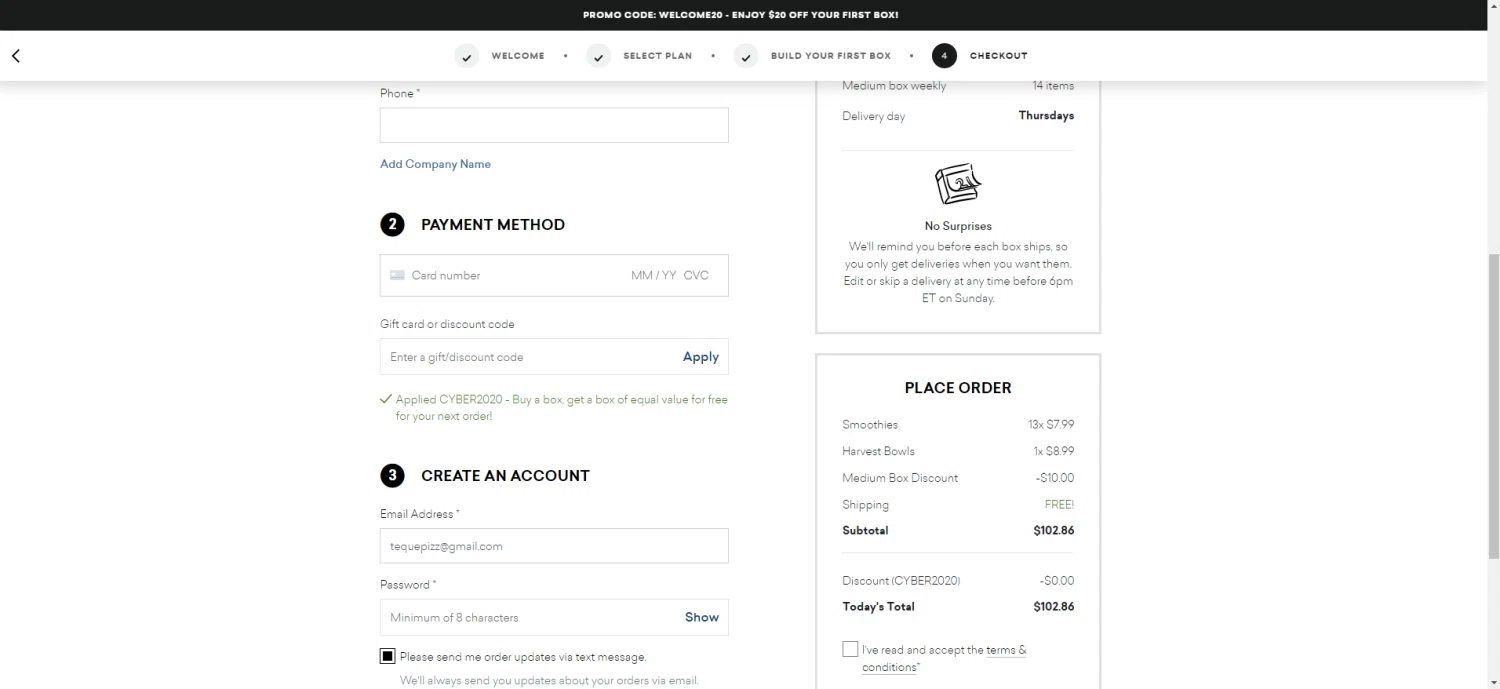
Task: Return to the SELECT PLAN step
Action: point(657,56)
